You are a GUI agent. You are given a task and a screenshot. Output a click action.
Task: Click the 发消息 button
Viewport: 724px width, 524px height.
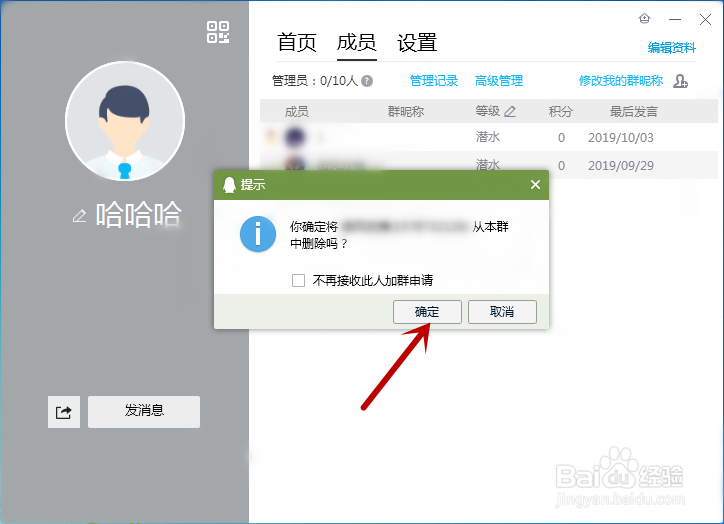pos(144,412)
